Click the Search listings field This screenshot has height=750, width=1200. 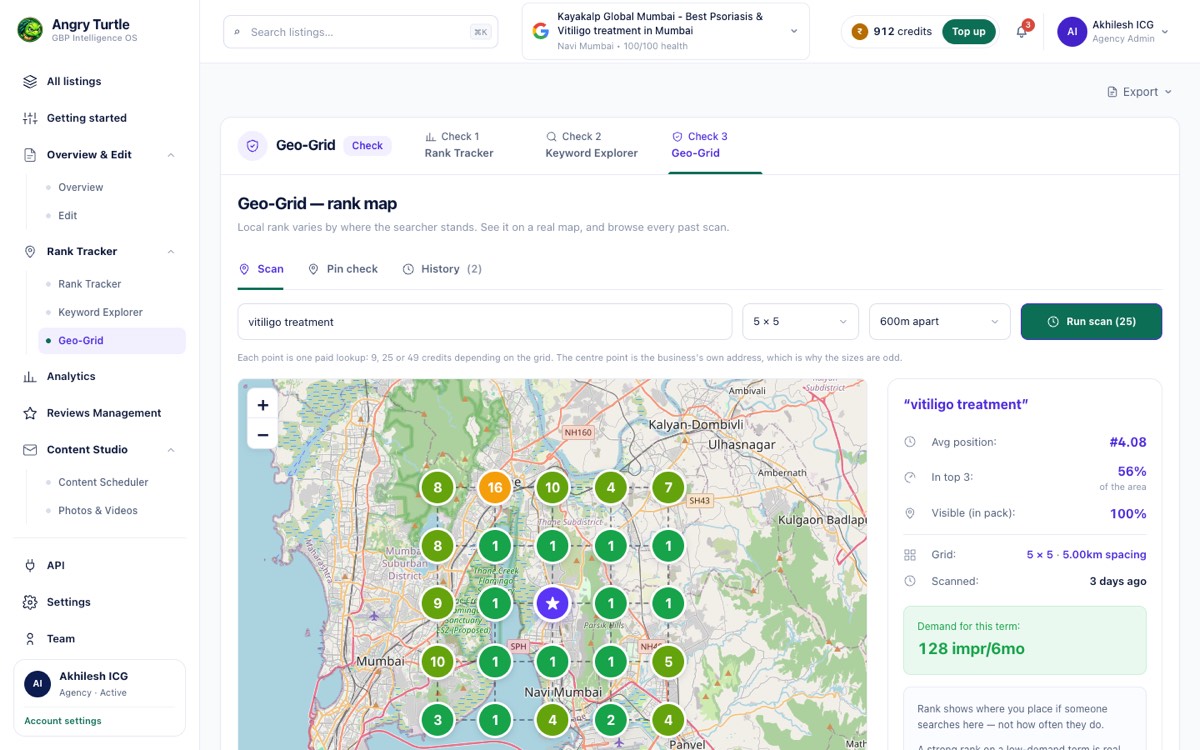coord(360,32)
